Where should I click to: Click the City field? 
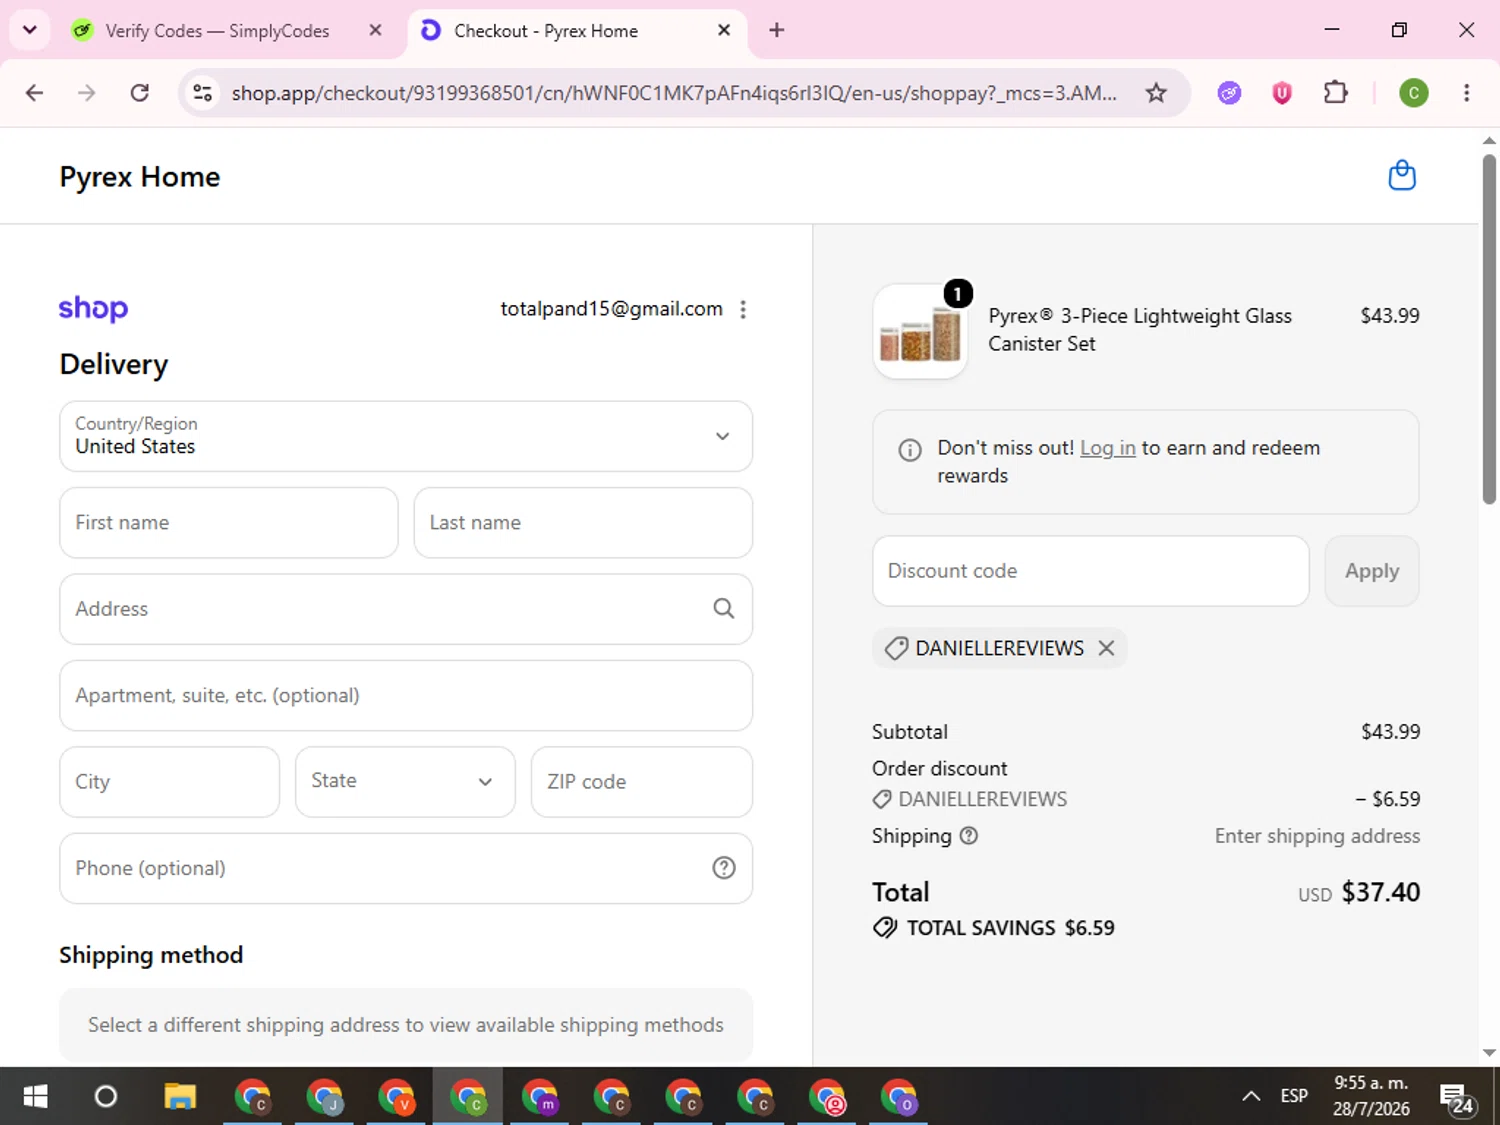pyautogui.click(x=170, y=782)
